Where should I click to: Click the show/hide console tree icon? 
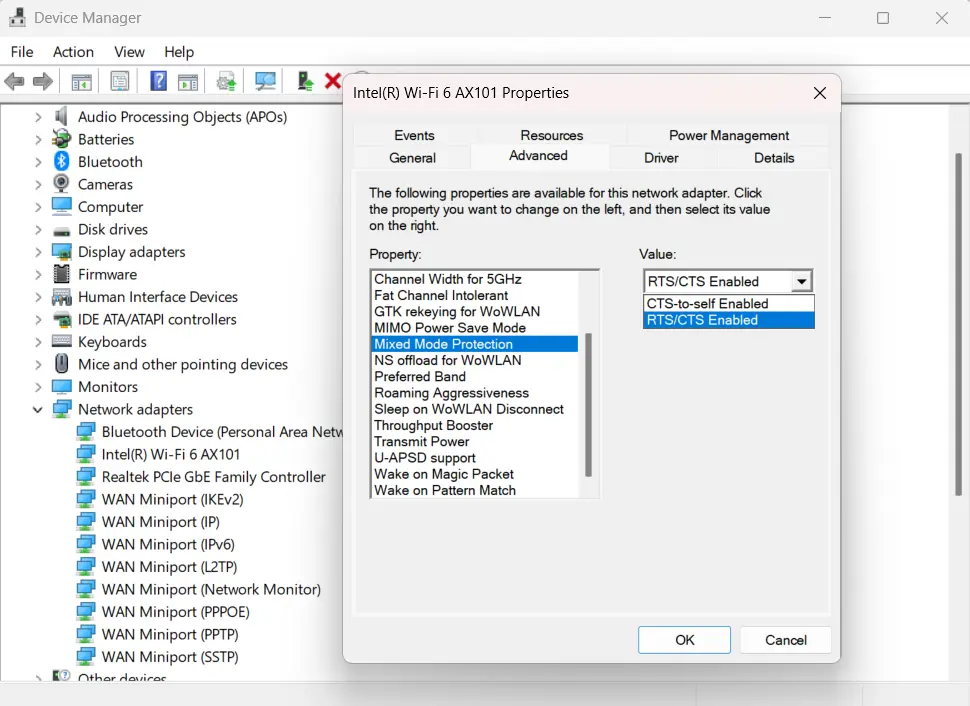81,81
